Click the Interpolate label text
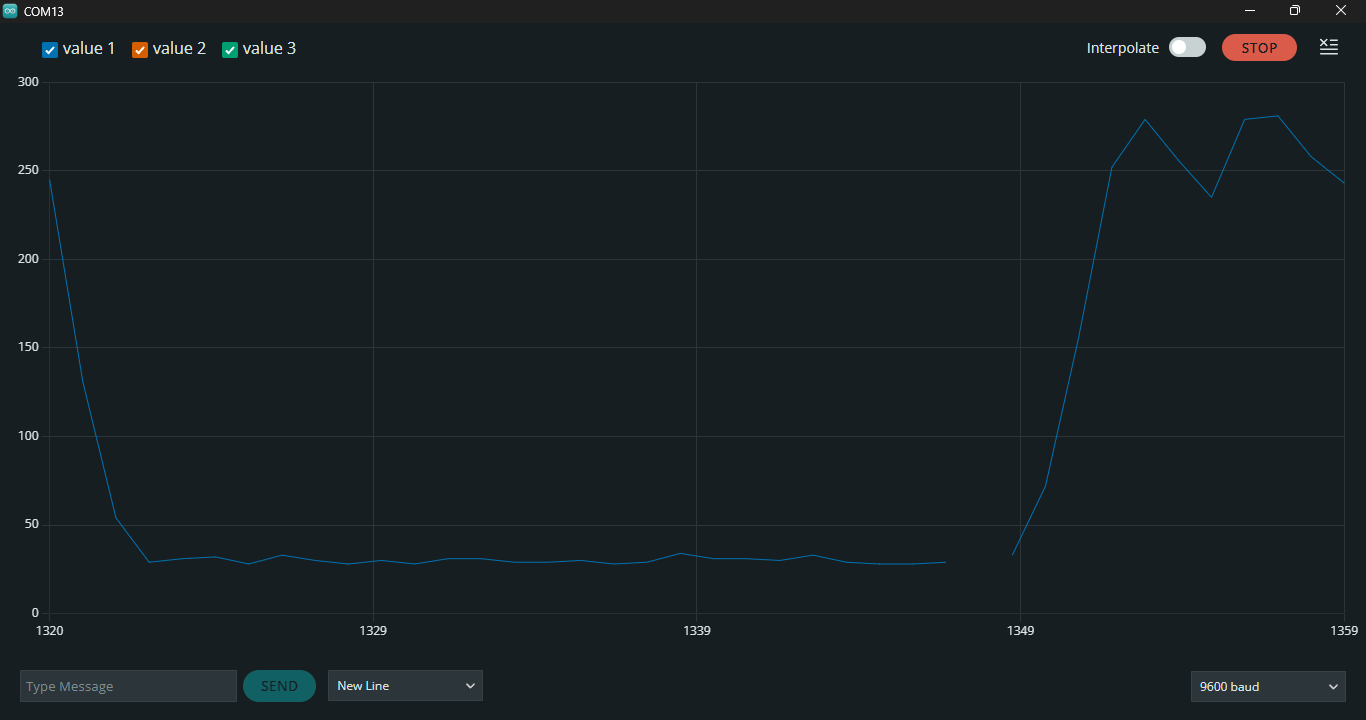The height and width of the screenshot is (720, 1366). (1123, 48)
